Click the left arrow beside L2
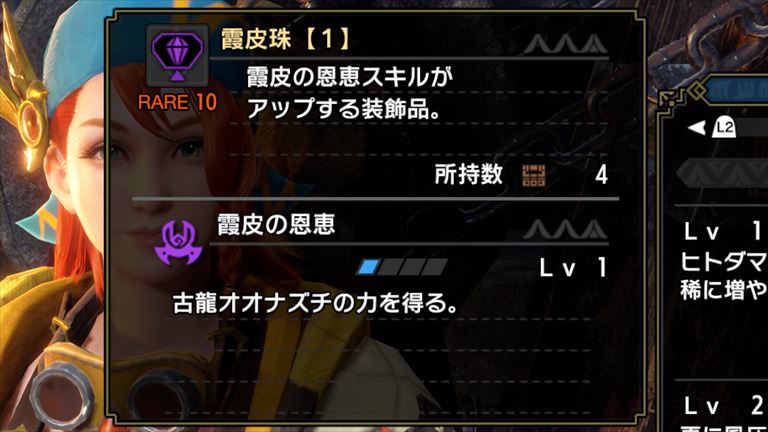The height and width of the screenshot is (432, 768). click(697, 128)
